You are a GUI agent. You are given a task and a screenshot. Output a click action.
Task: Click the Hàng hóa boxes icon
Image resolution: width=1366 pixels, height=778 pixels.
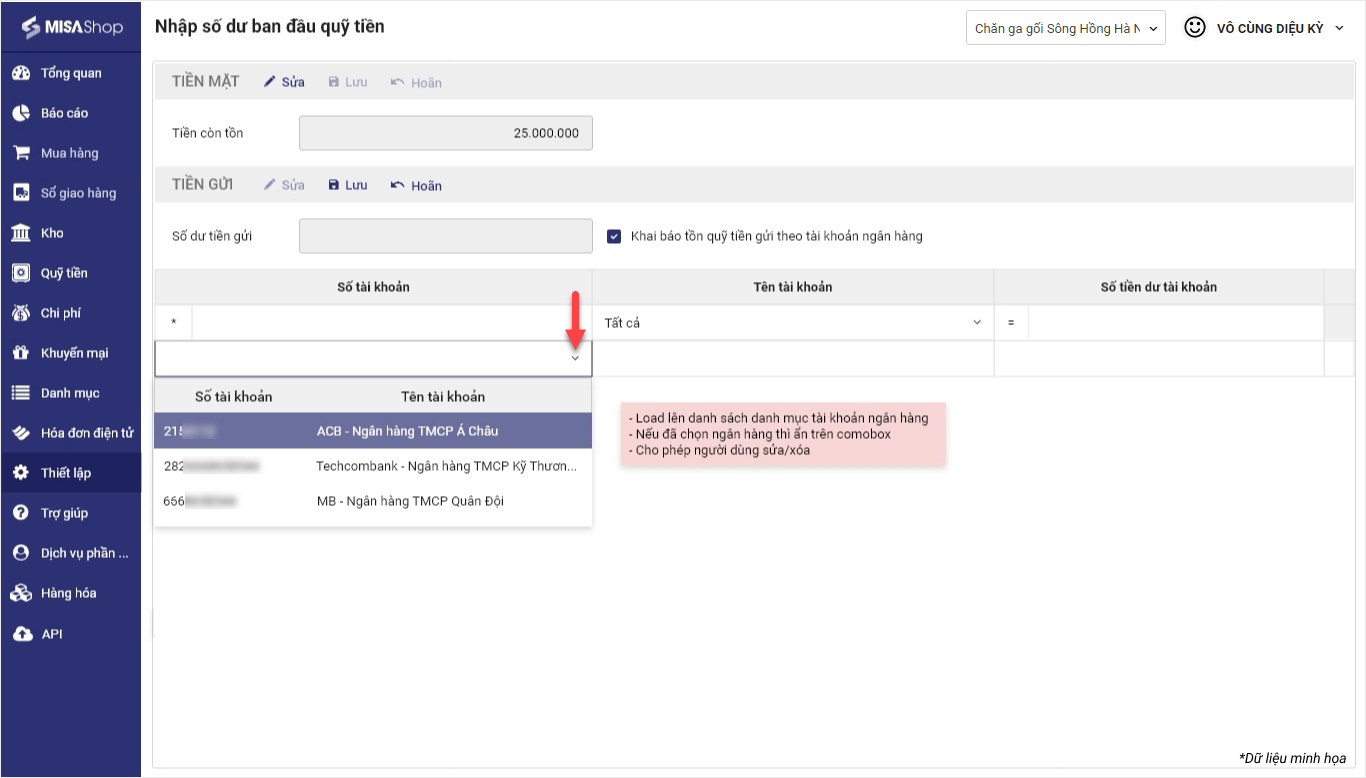[21, 593]
